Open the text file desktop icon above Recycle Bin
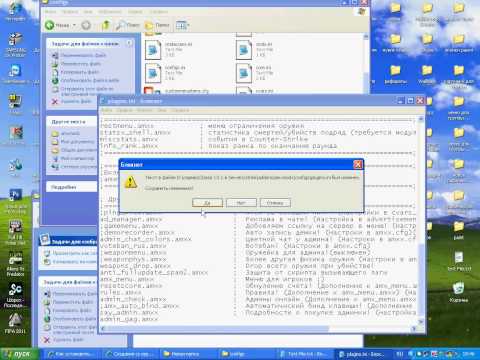Image resolution: width=480 pixels, height=360 pixels. (459, 261)
